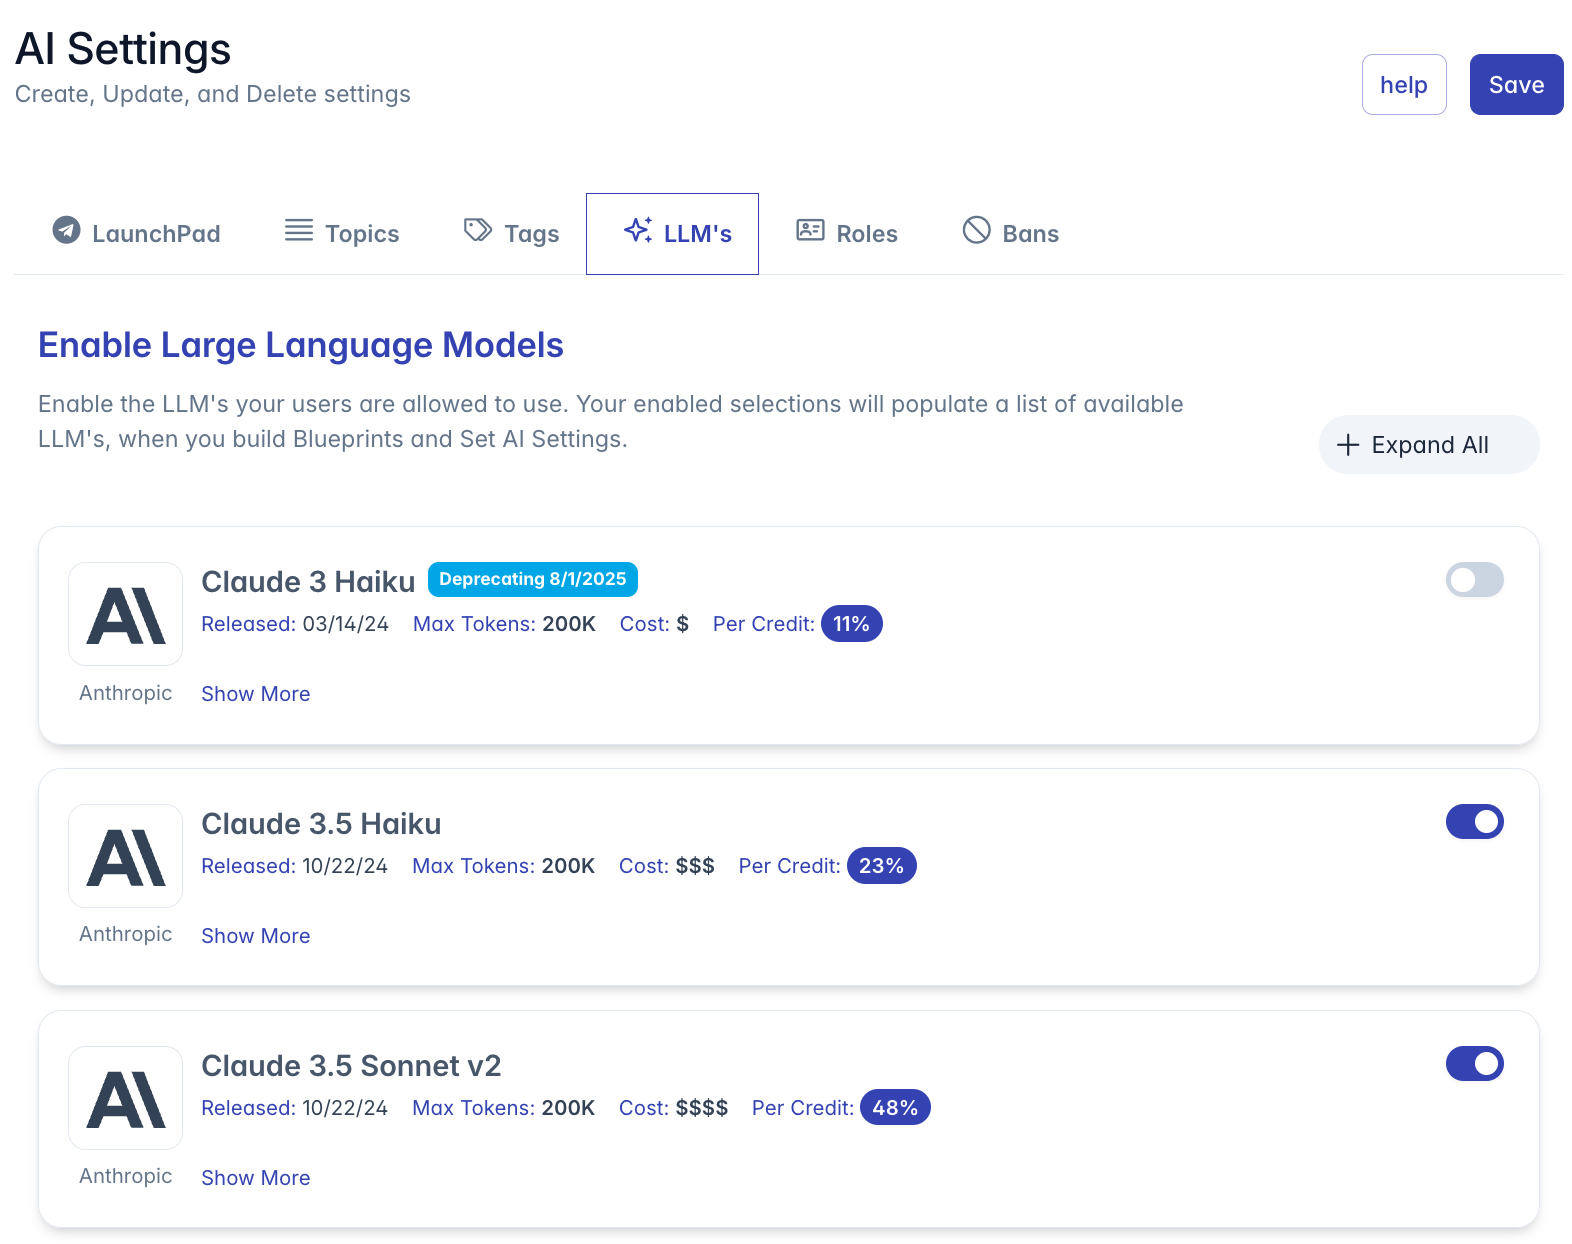The width and height of the screenshot is (1572, 1244).
Task: Enable the Claude 3 Haiku toggle
Action: (1475, 580)
